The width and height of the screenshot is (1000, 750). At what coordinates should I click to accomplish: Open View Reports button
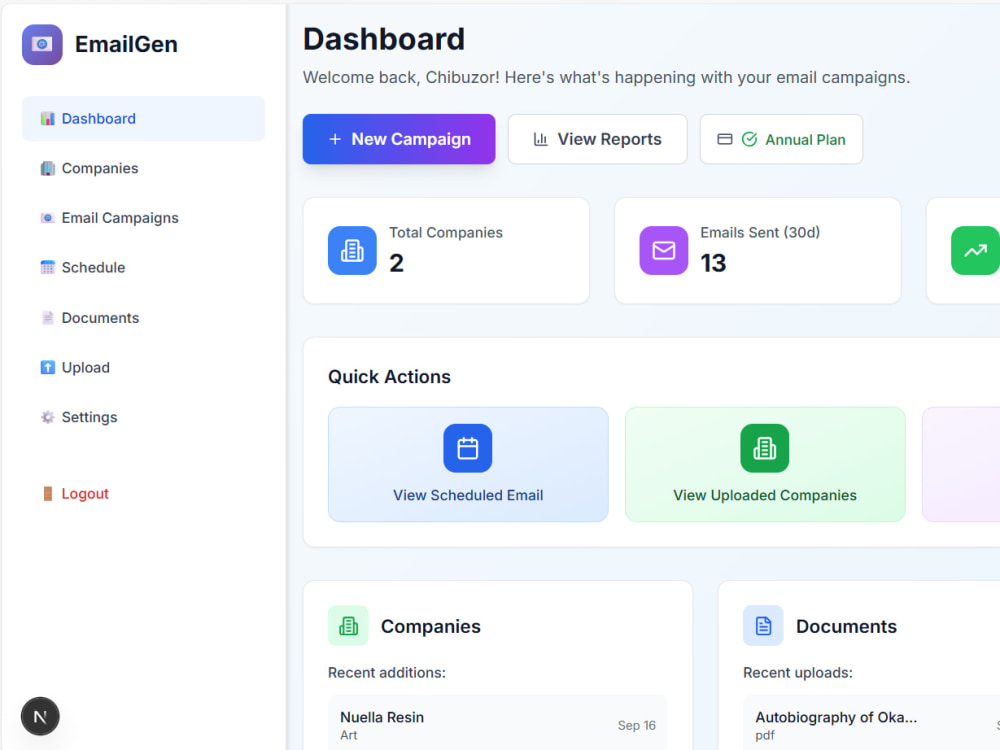pyautogui.click(x=598, y=139)
